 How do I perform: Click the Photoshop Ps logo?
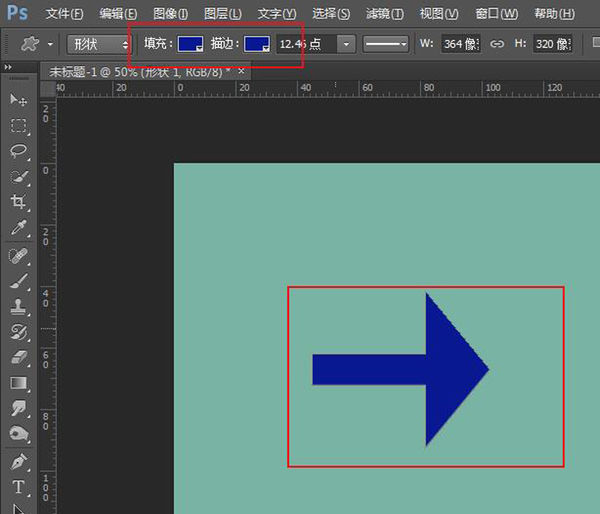[17, 13]
